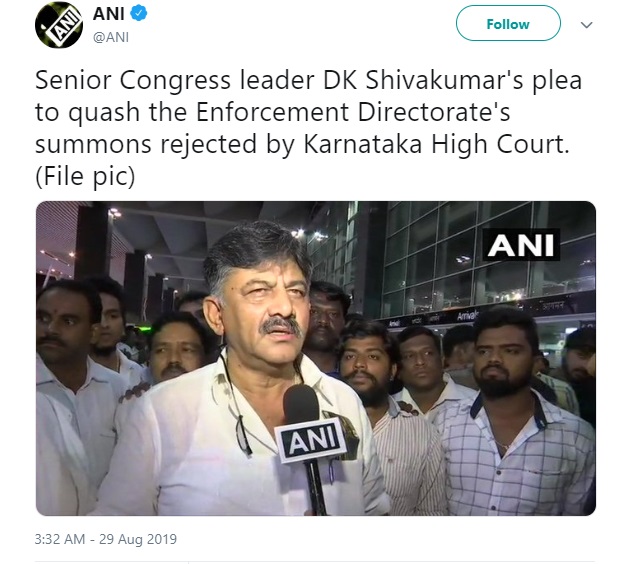This screenshot has height=564, width=633.
Task: Click the "Enforcement Directorate's" phrase
Action: point(353,112)
